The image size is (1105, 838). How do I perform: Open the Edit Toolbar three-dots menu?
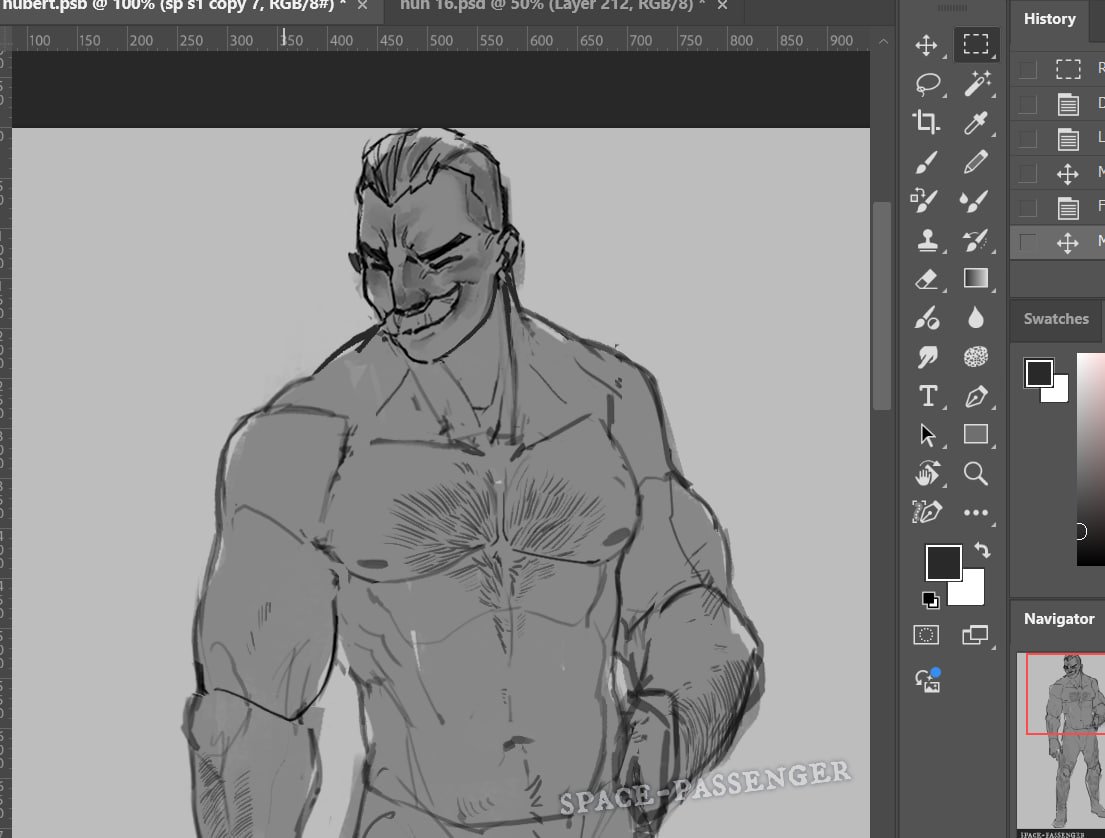coord(976,512)
